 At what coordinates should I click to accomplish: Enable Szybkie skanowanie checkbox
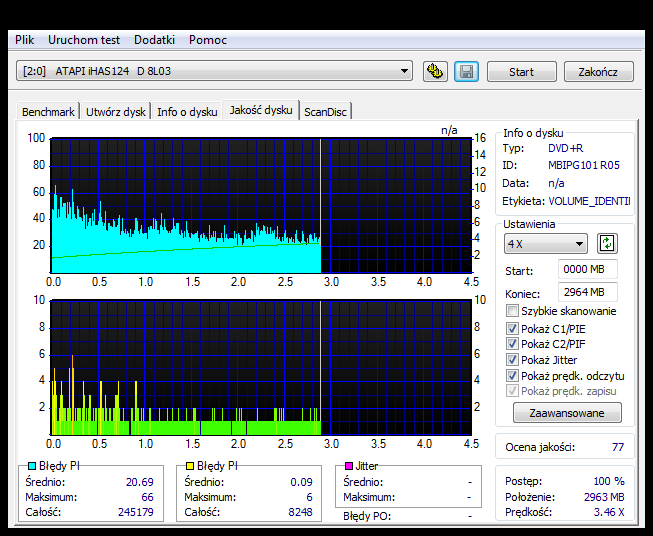point(512,311)
